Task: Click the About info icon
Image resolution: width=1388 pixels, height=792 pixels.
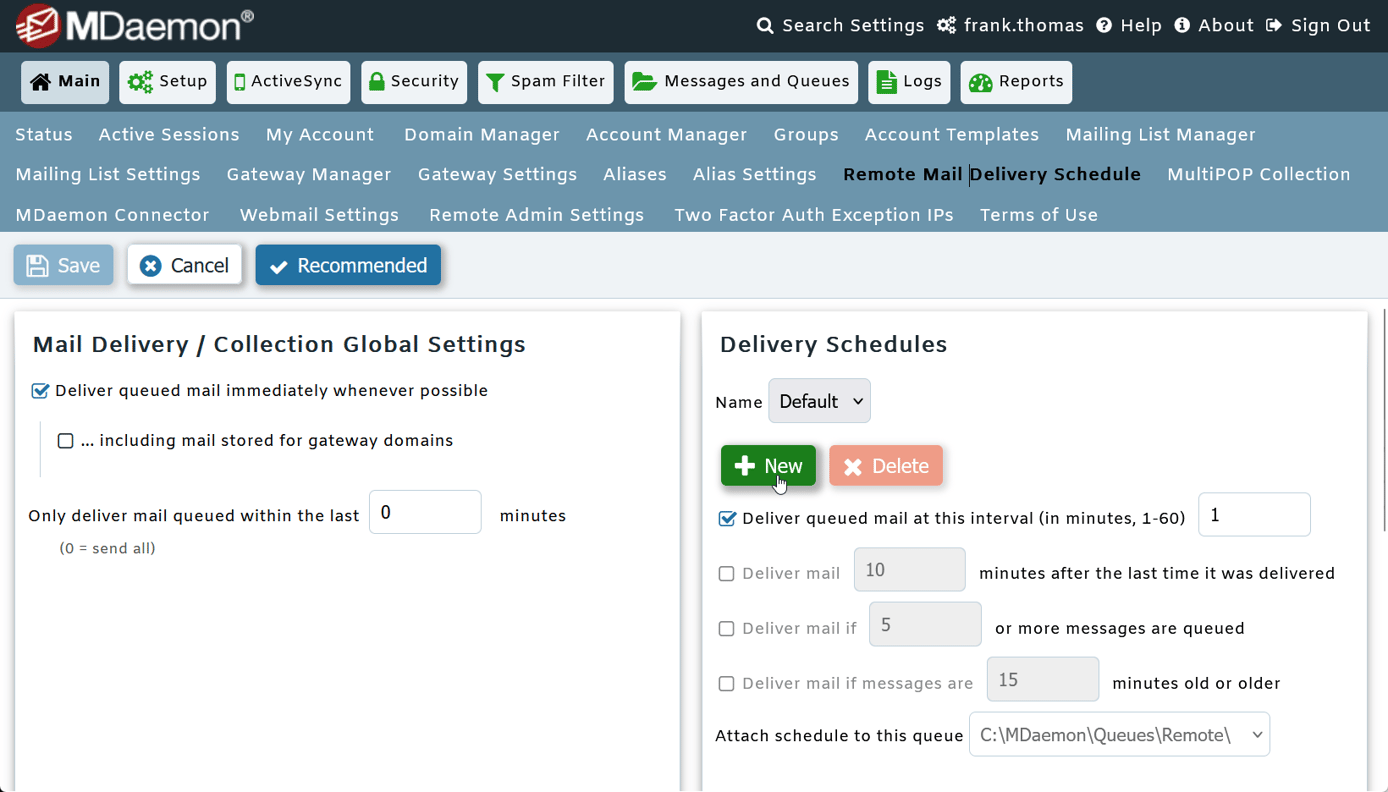Action: click(x=1182, y=26)
